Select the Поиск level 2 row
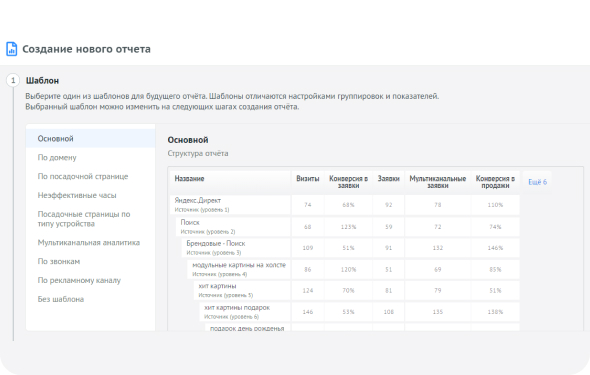This screenshot has height=375, width=590. click(x=233, y=226)
